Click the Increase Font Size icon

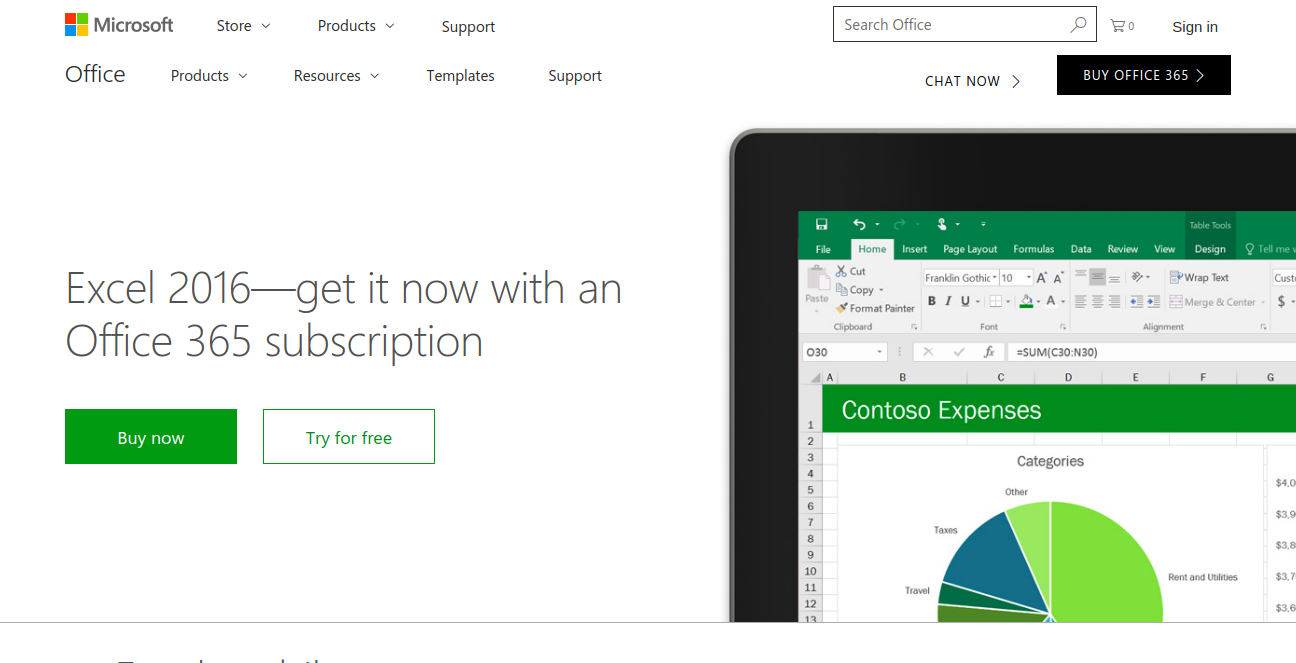point(1041,278)
